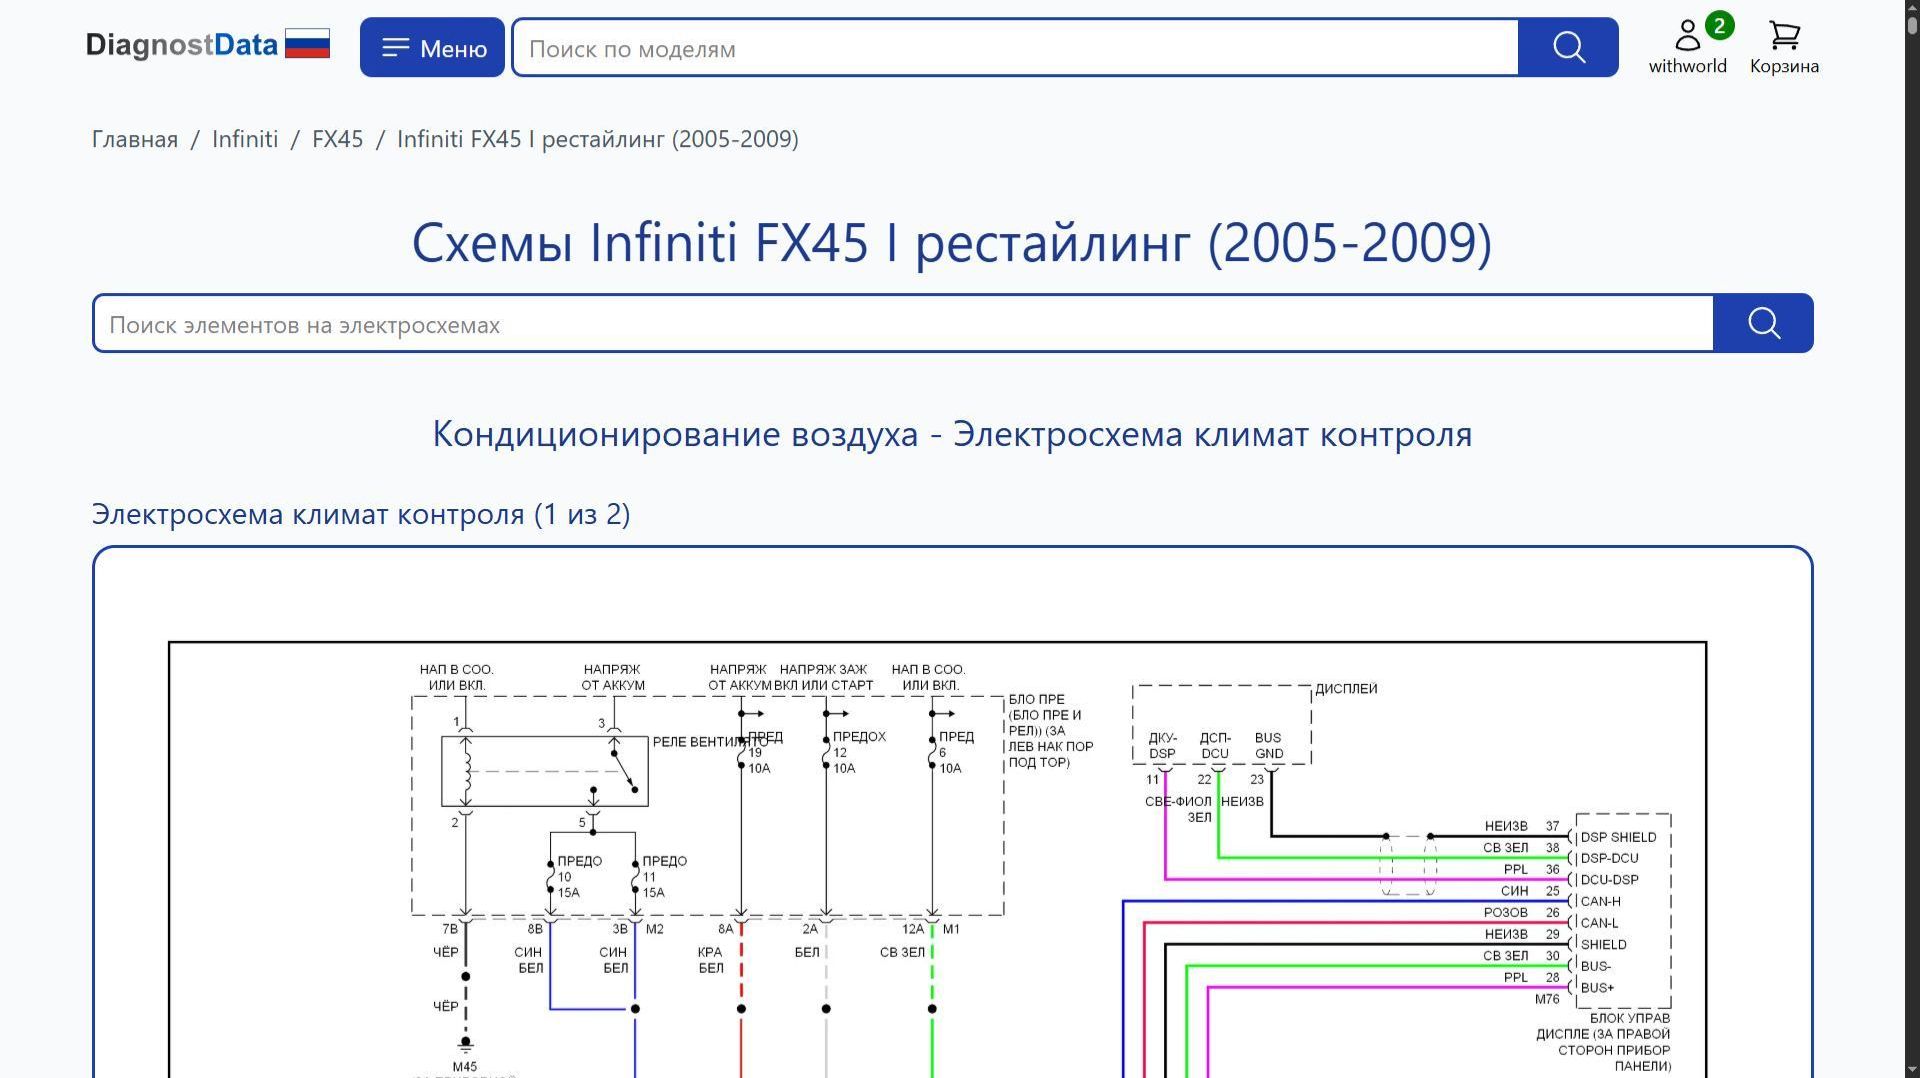Click the 'BUS+' pin label
The image size is (1920, 1078).
(x=1597, y=988)
